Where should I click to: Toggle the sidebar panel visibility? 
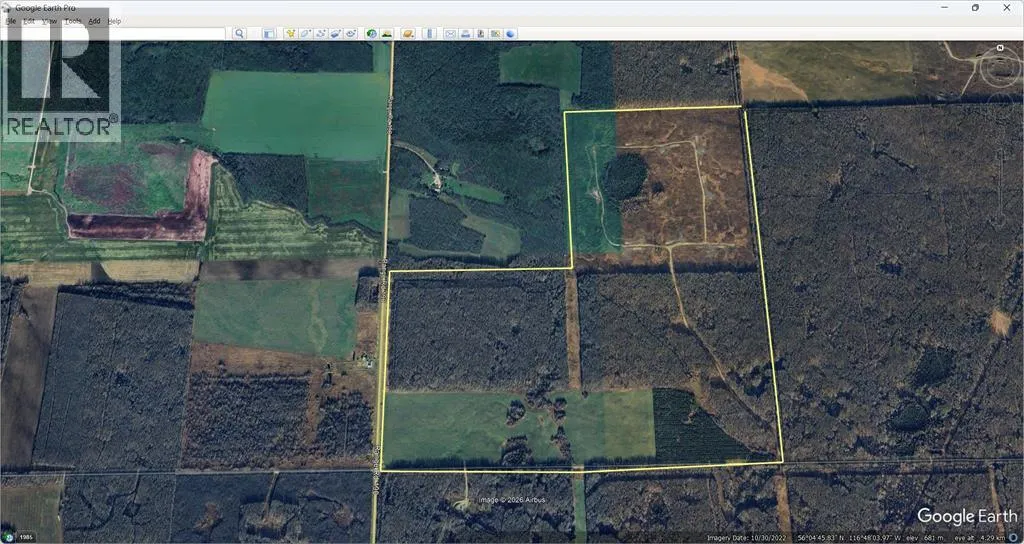pyautogui.click(x=269, y=33)
